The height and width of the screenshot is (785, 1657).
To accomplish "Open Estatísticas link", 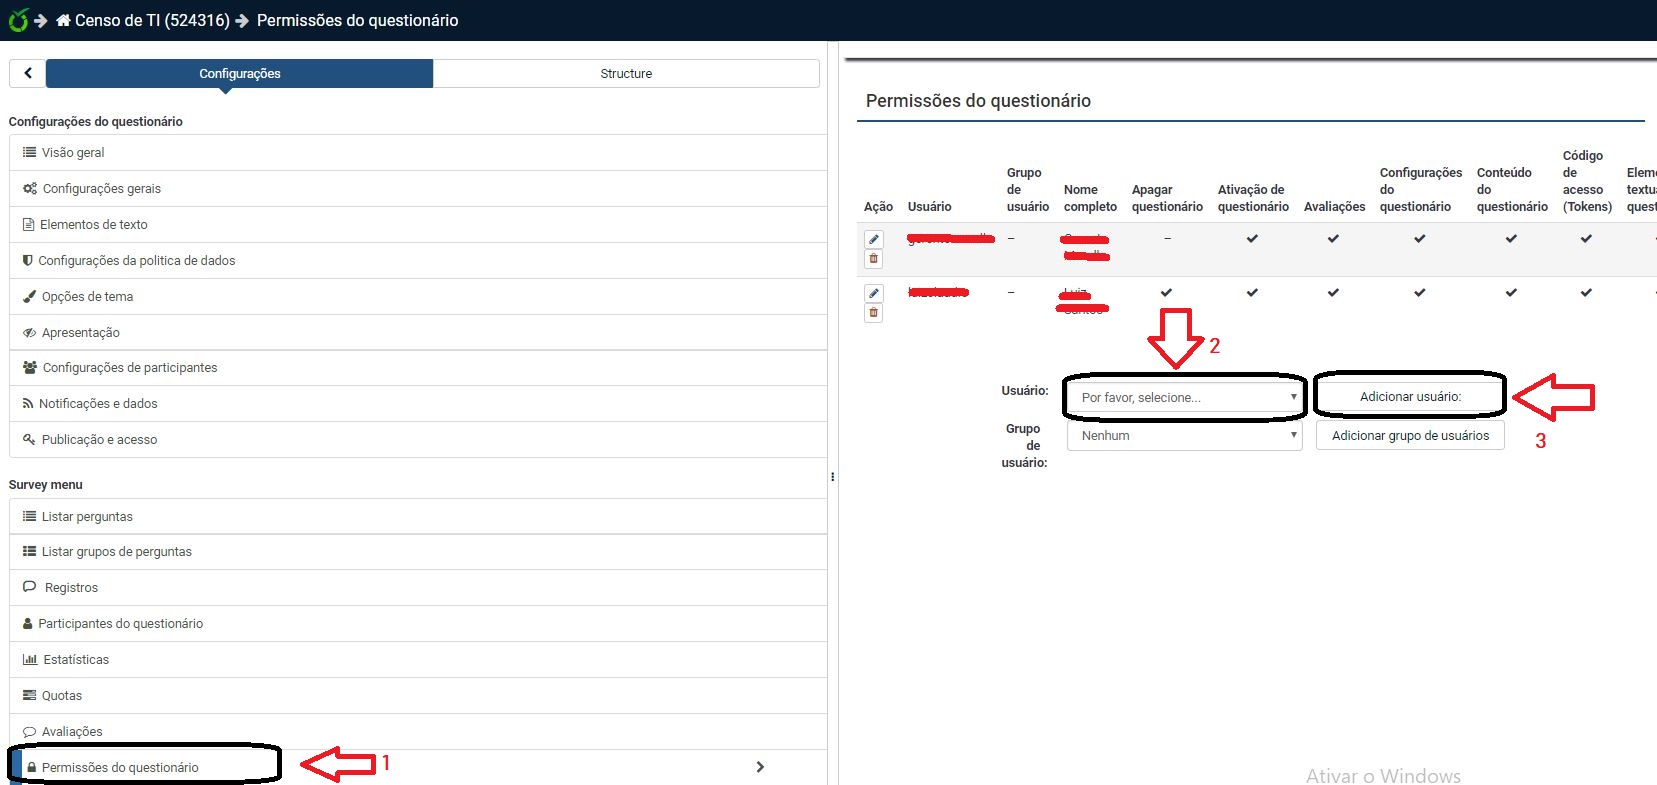I will [418, 659].
